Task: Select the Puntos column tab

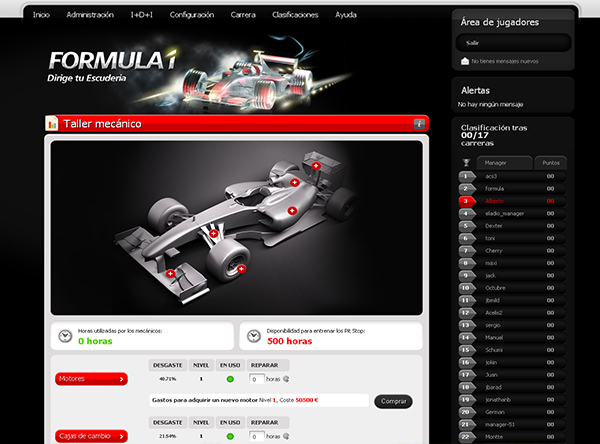Action: click(x=551, y=163)
